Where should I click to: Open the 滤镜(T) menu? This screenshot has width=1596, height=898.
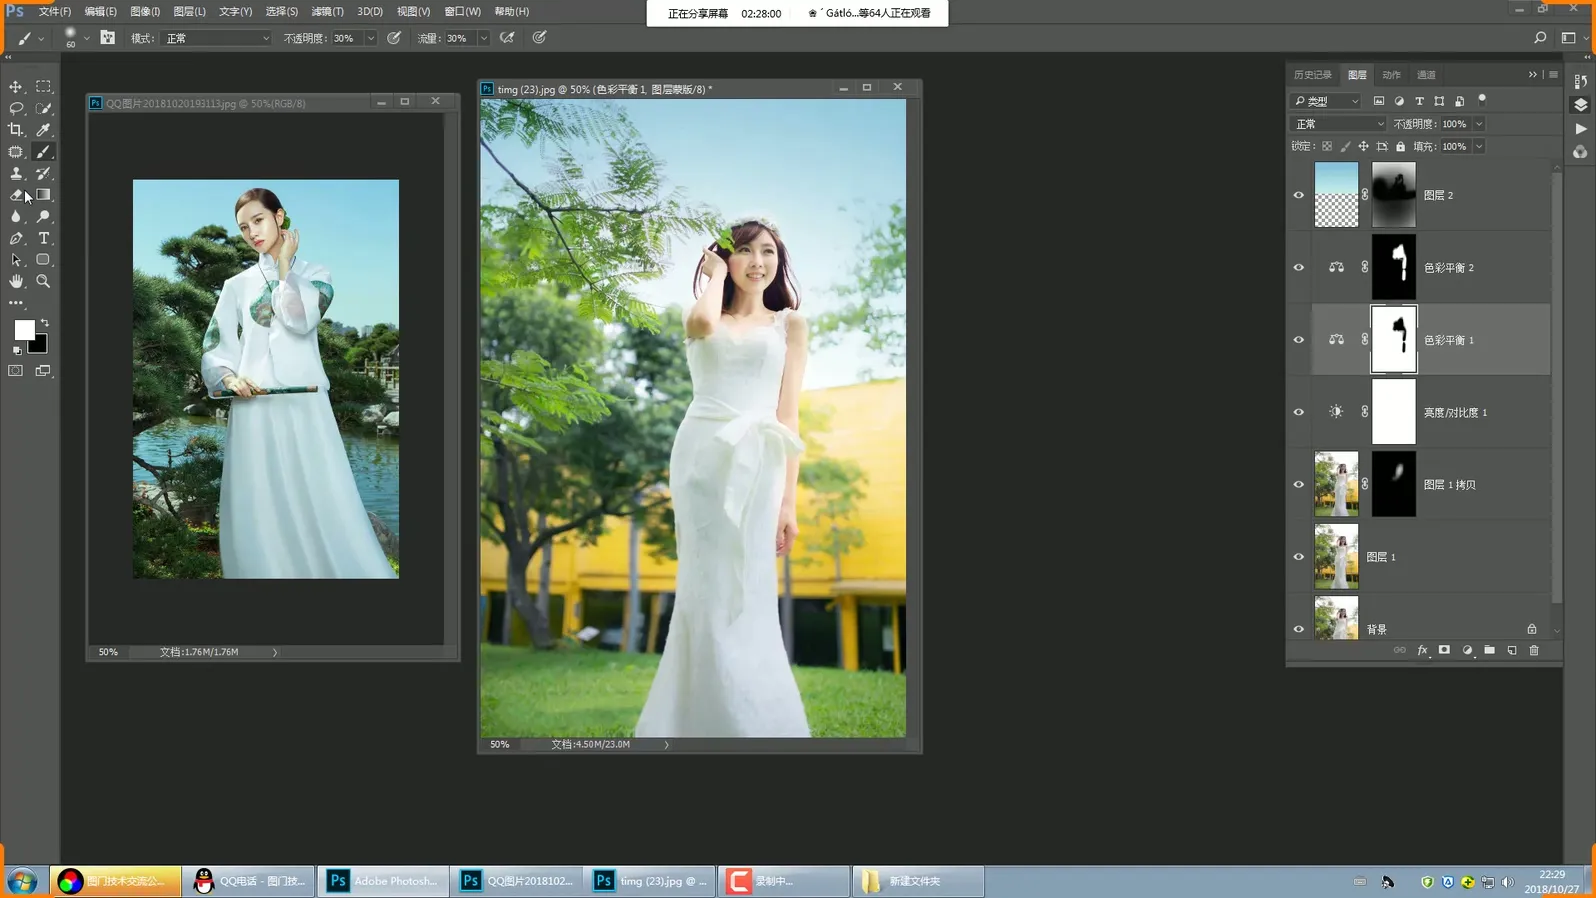pos(327,11)
